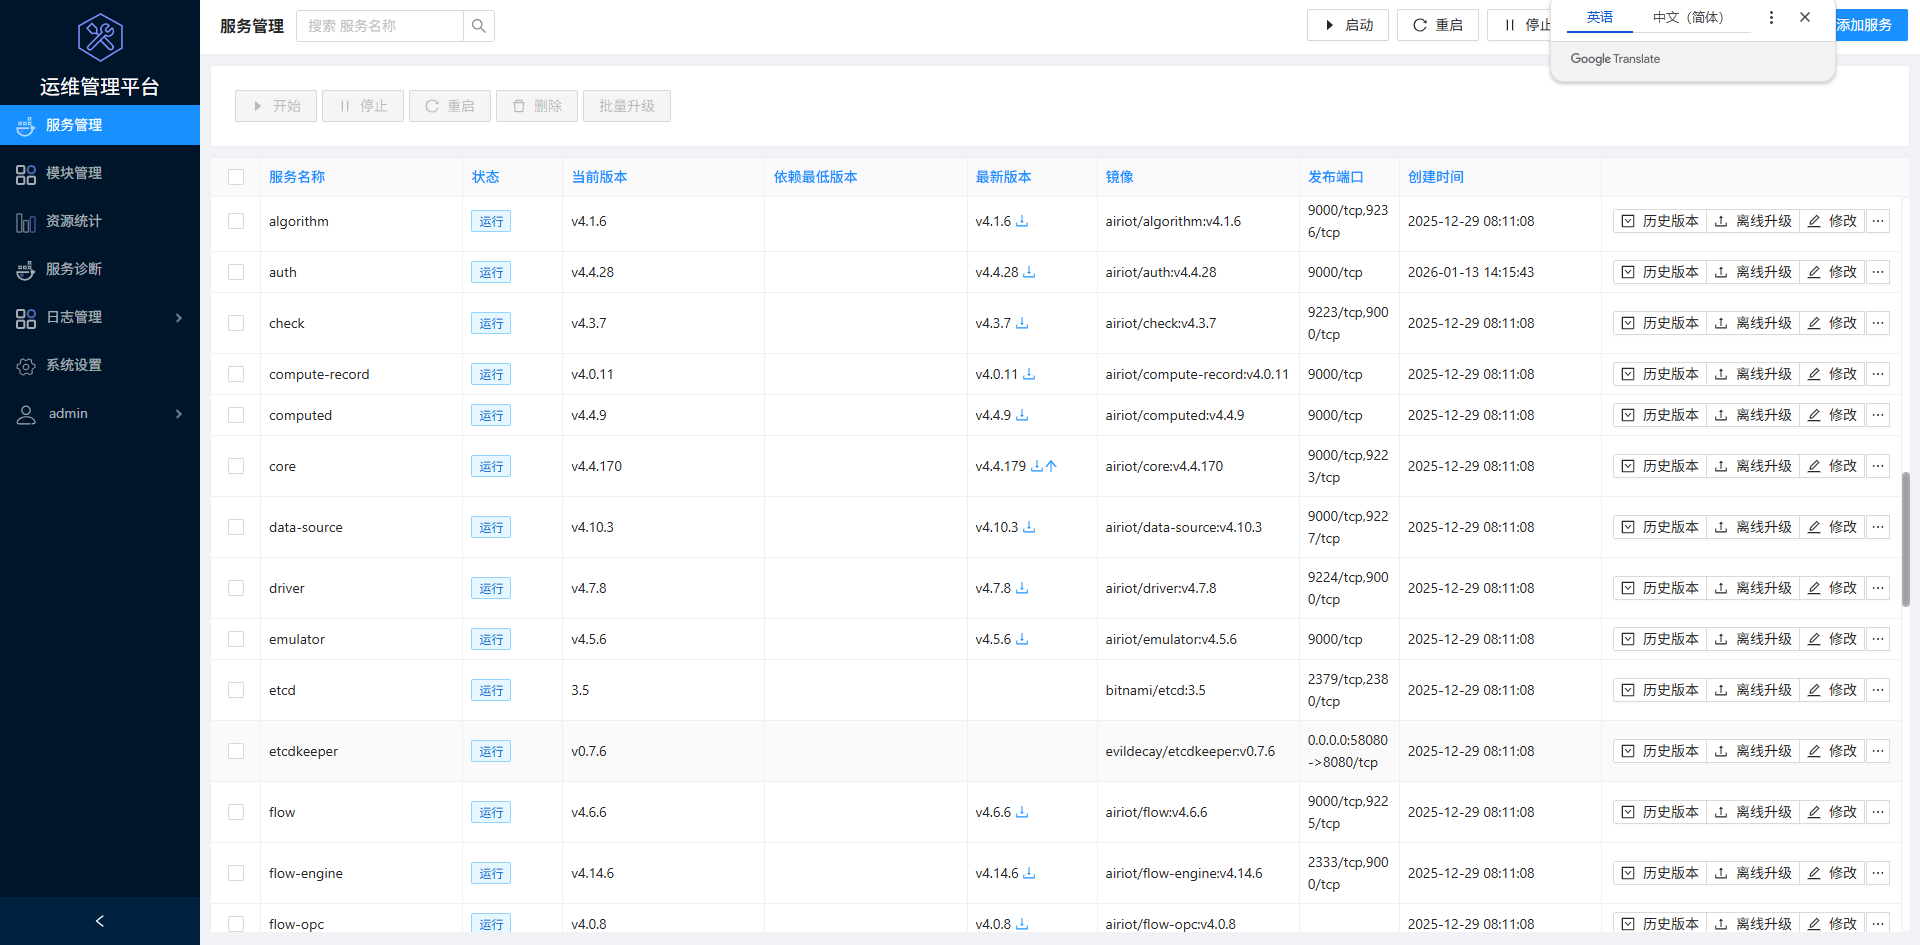Select the algorithm service checkbox
1920x945 pixels.
[236, 221]
